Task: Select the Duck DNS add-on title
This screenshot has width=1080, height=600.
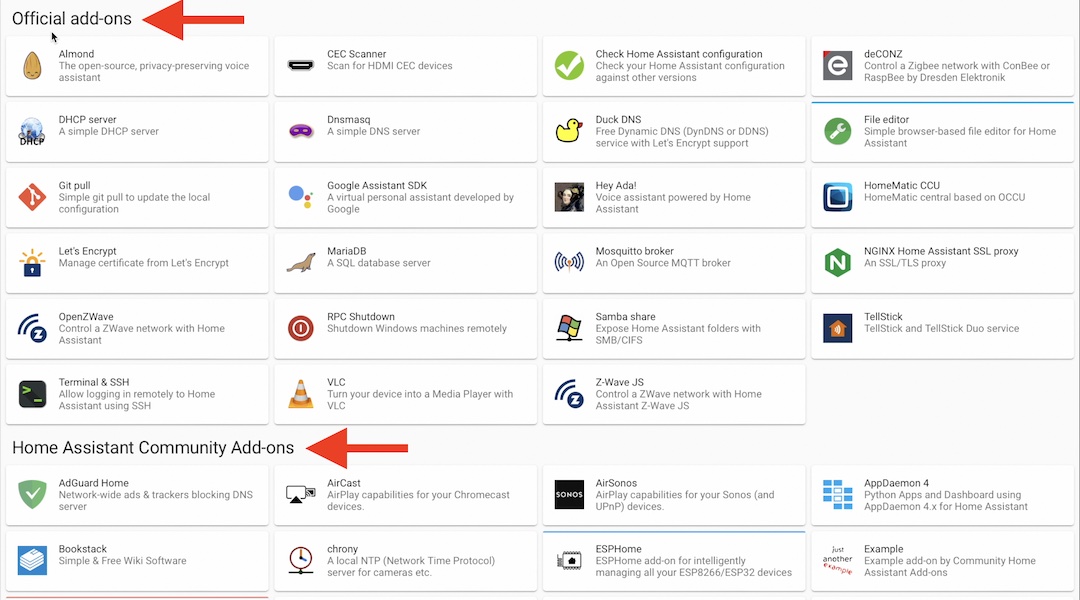Action: (x=619, y=119)
